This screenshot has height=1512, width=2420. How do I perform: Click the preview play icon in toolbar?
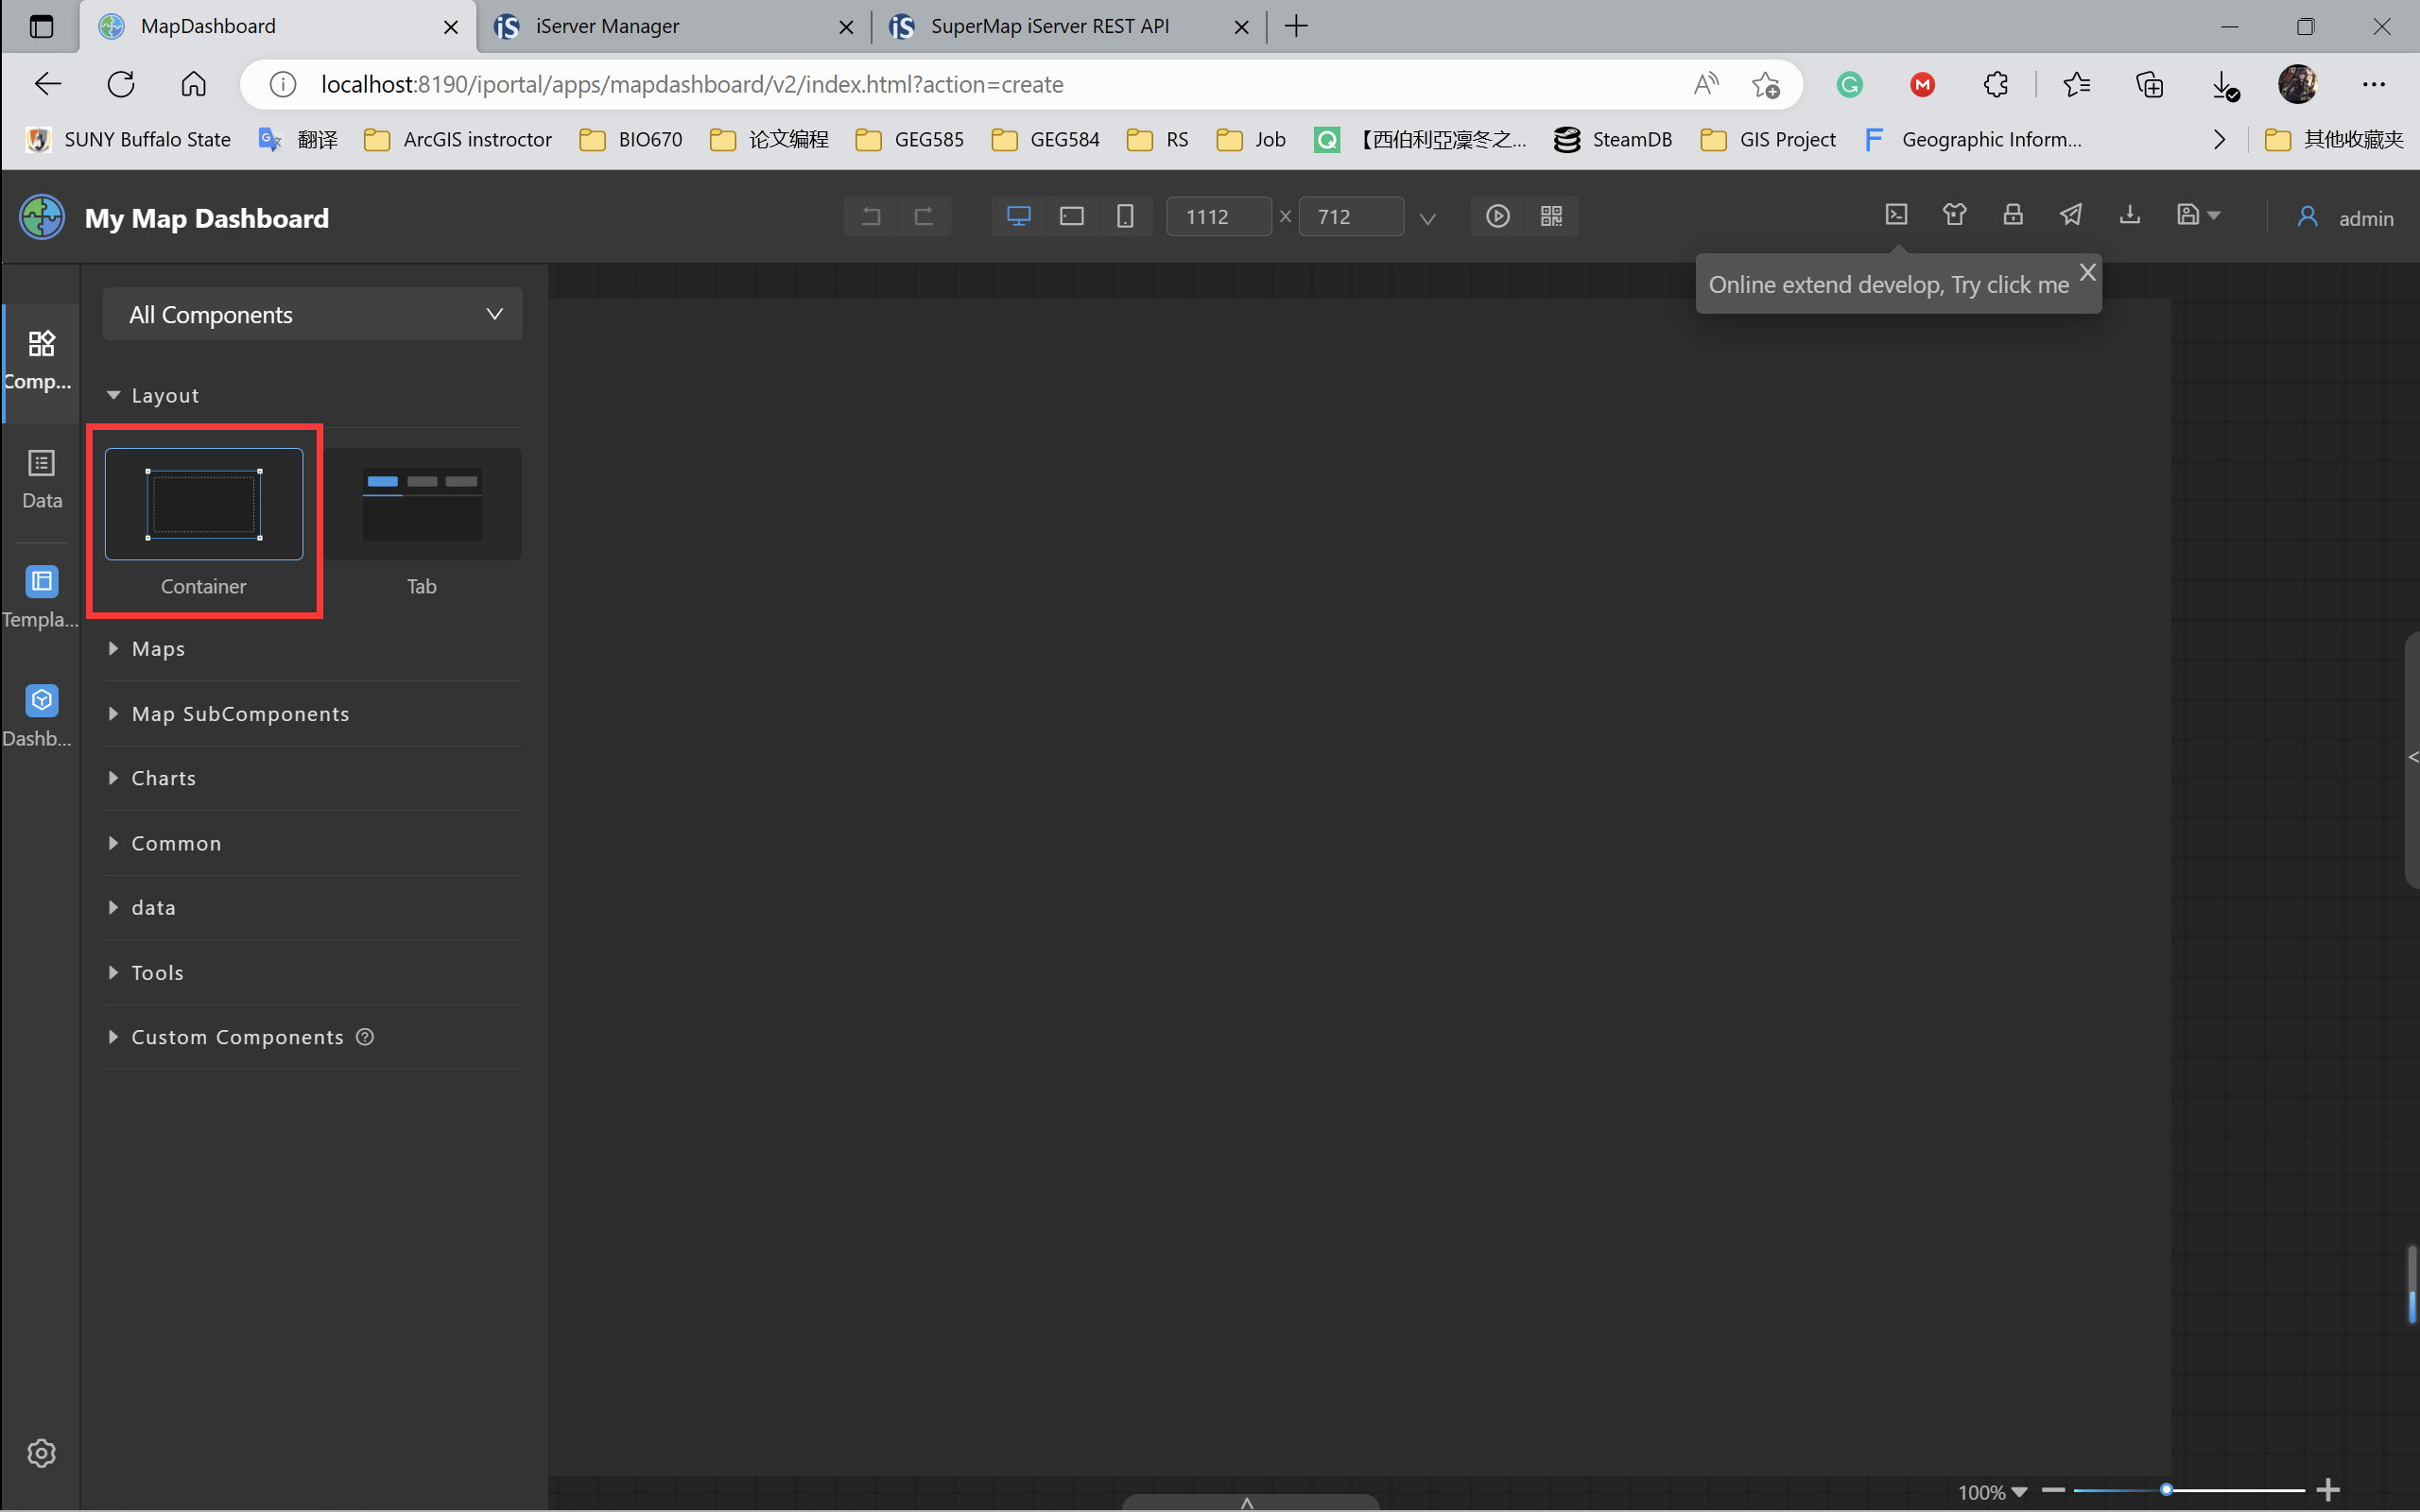click(1497, 216)
